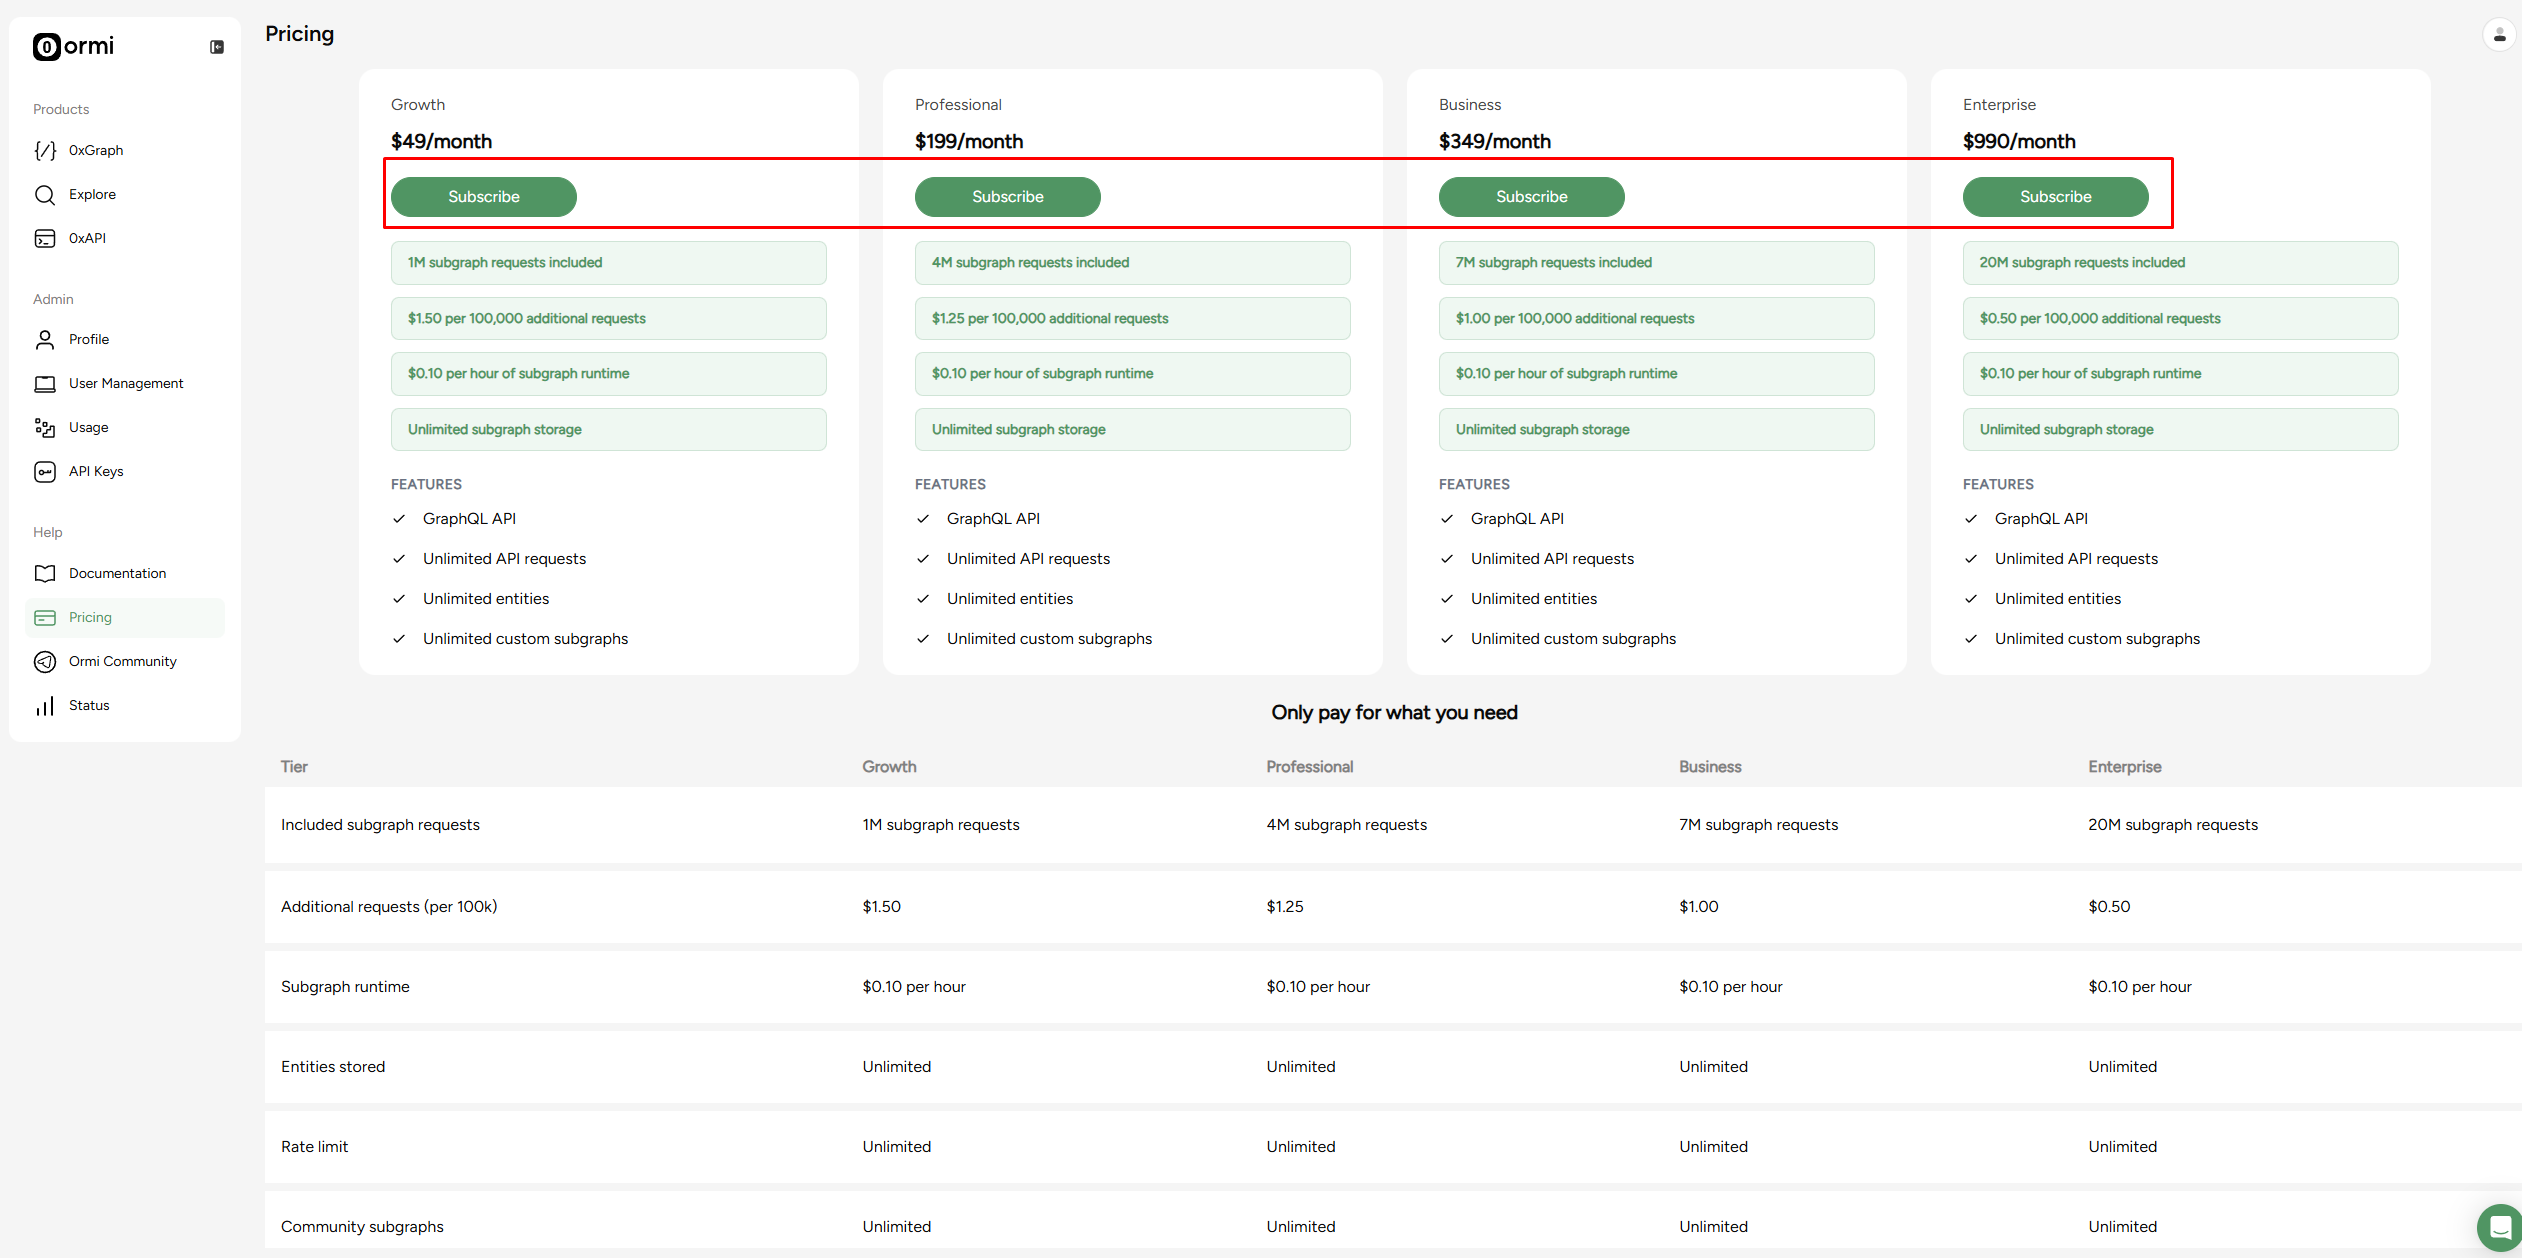The image size is (2522, 1258).
Task: Visit the Ormi Community icon
Action: pos(46,661)
